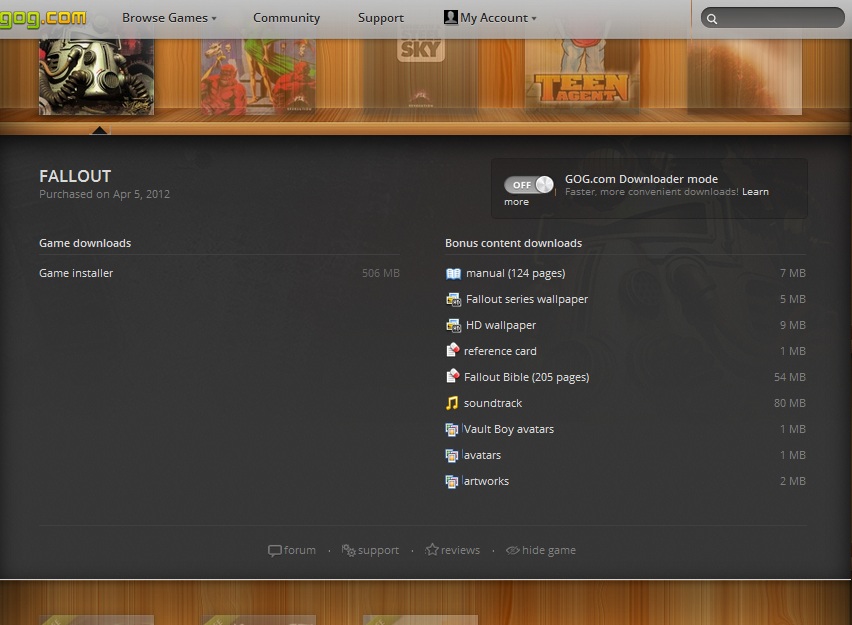Click the FALLOUT title heading
This screenshot has width=852, height=625.
coord(75,176)
